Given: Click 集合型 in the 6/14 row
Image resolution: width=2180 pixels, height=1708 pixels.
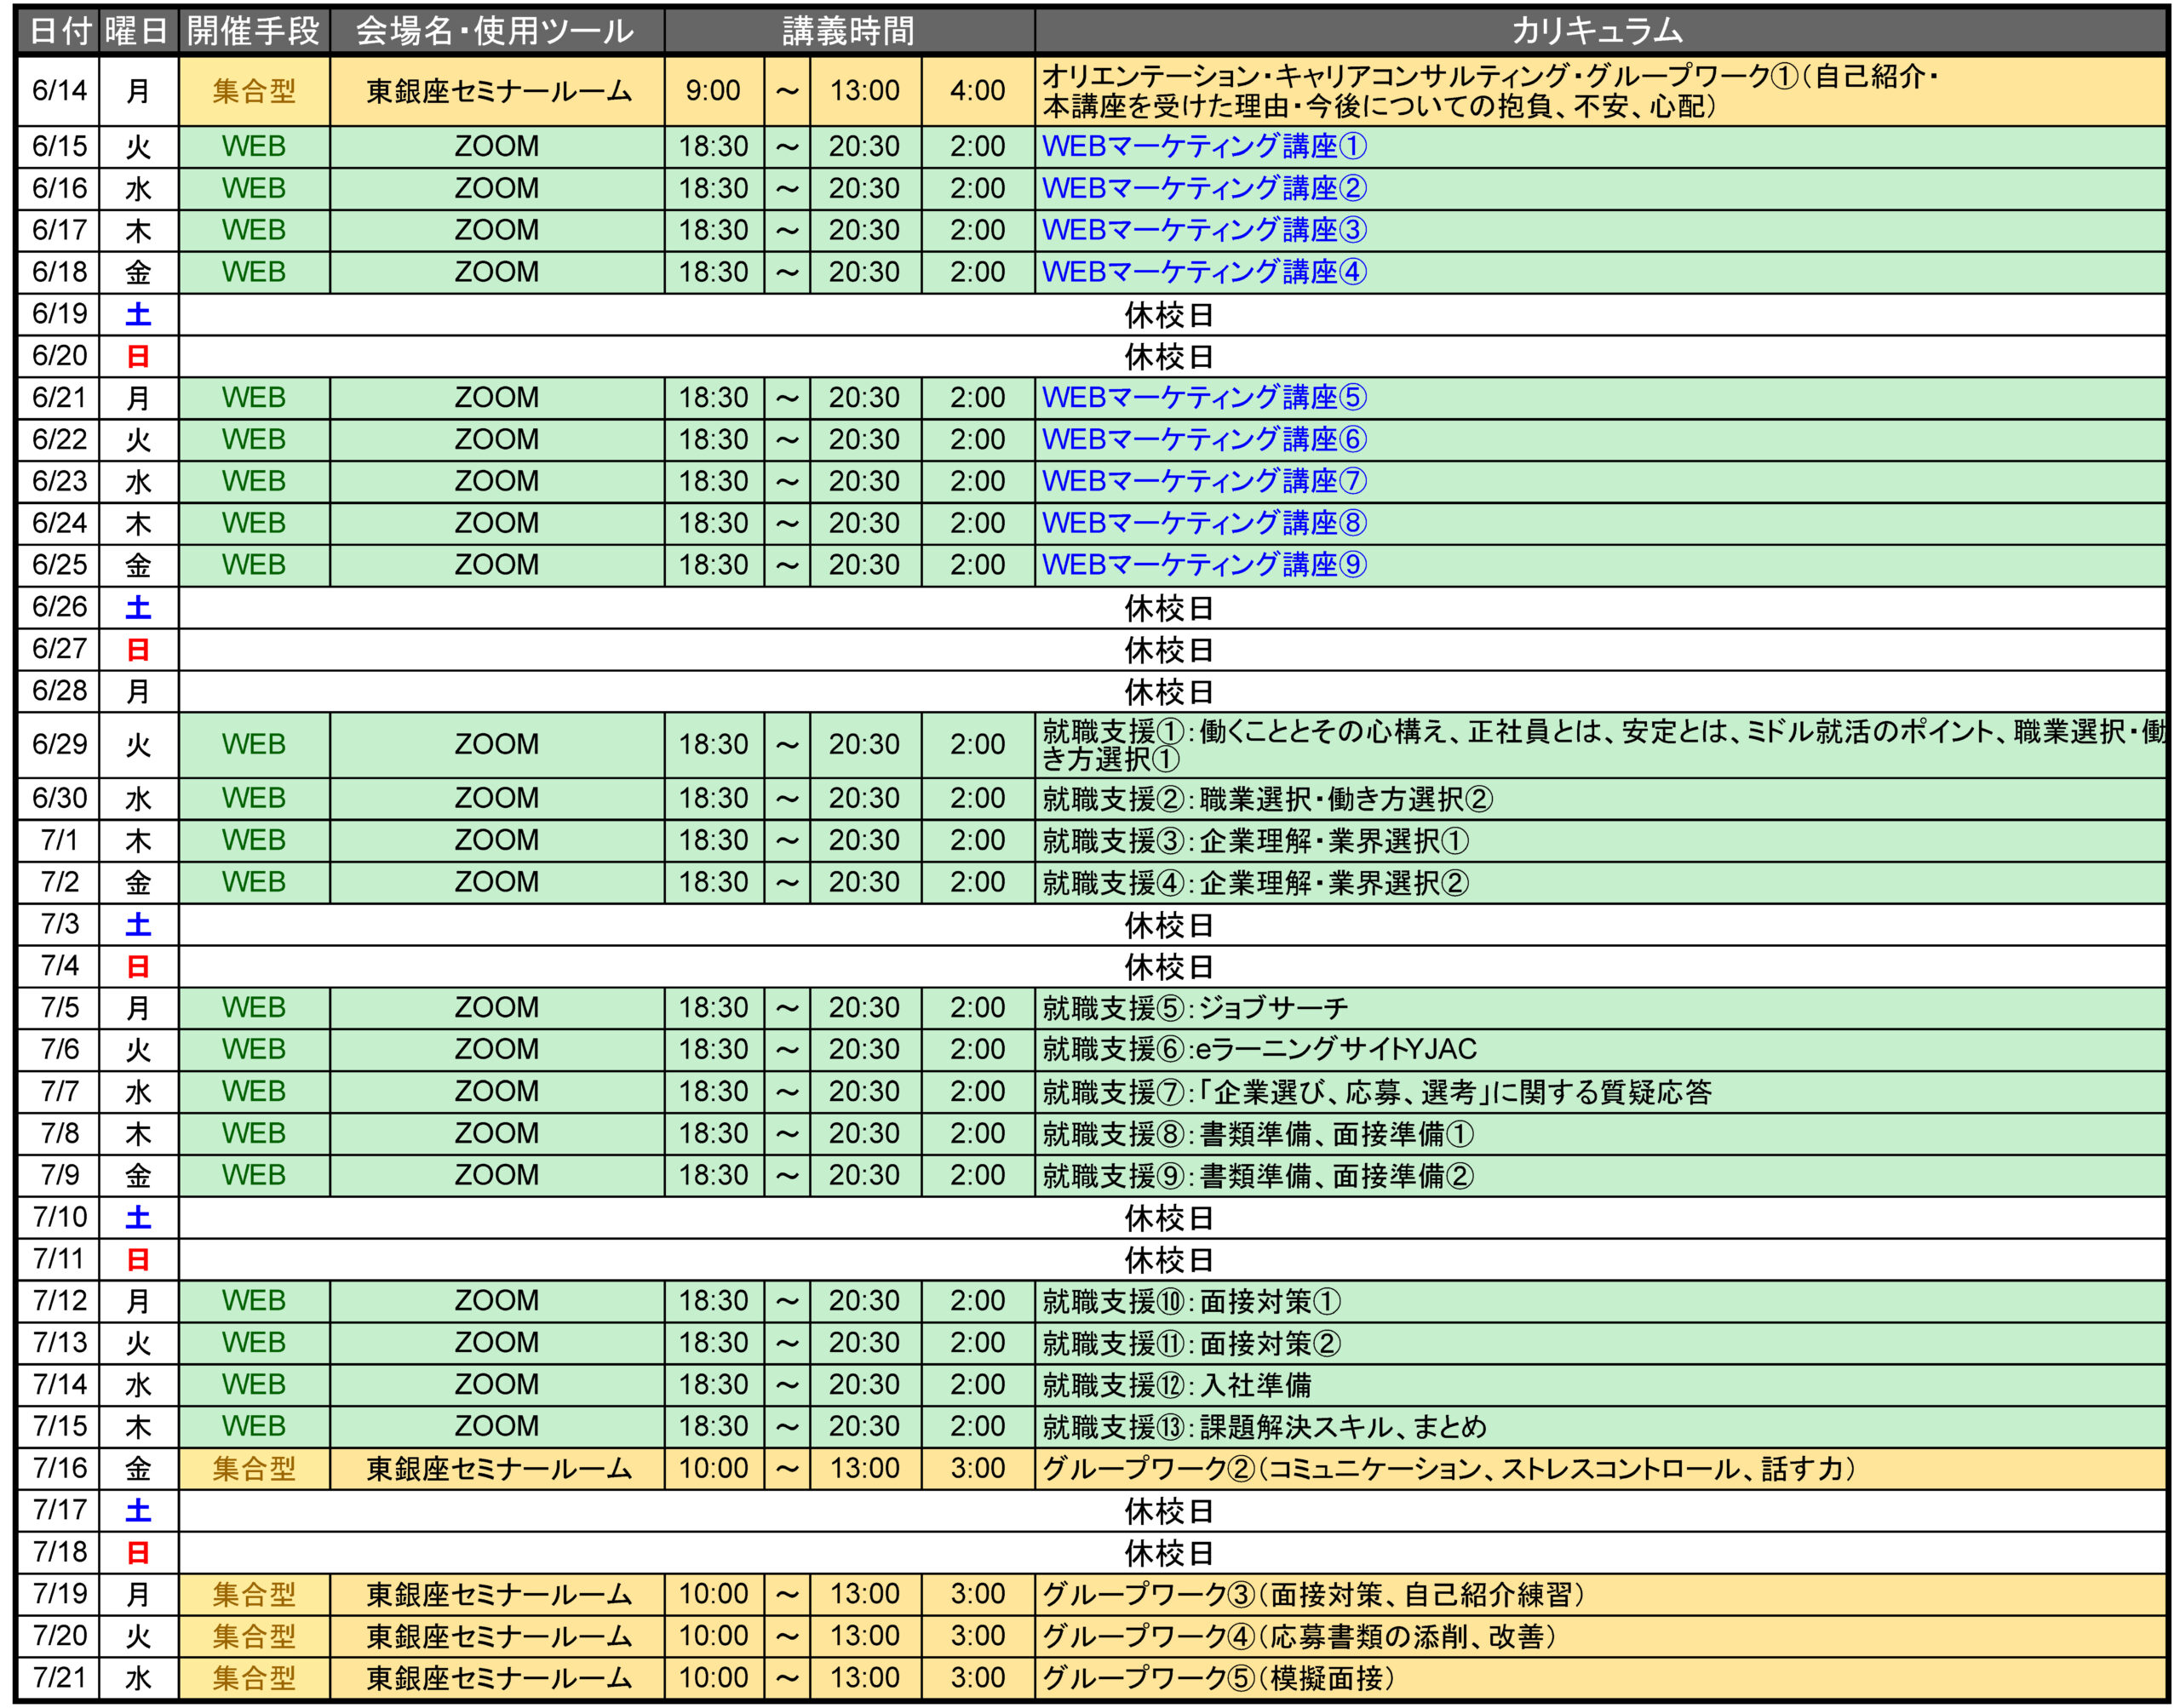Looking at the screenshot, I should click(x=254, y=91).
